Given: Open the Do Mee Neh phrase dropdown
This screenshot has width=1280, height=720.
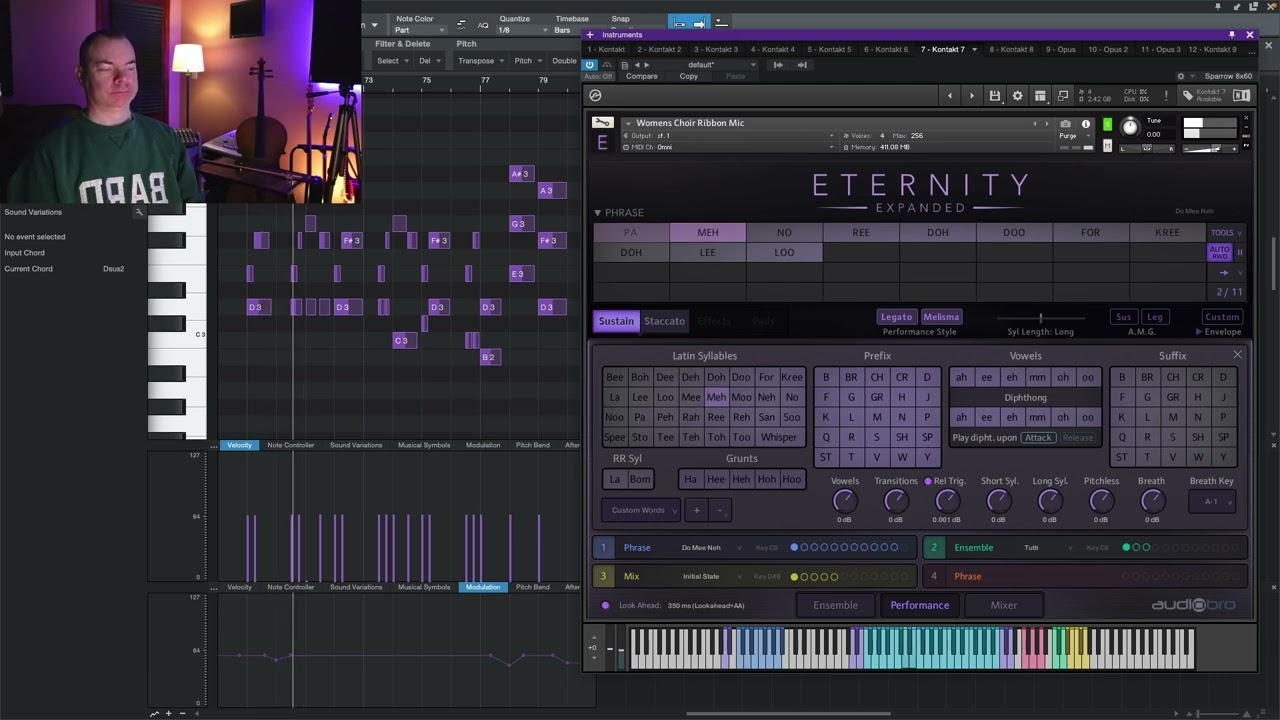Looking at the screenshot, I should (x=712, y=548).
